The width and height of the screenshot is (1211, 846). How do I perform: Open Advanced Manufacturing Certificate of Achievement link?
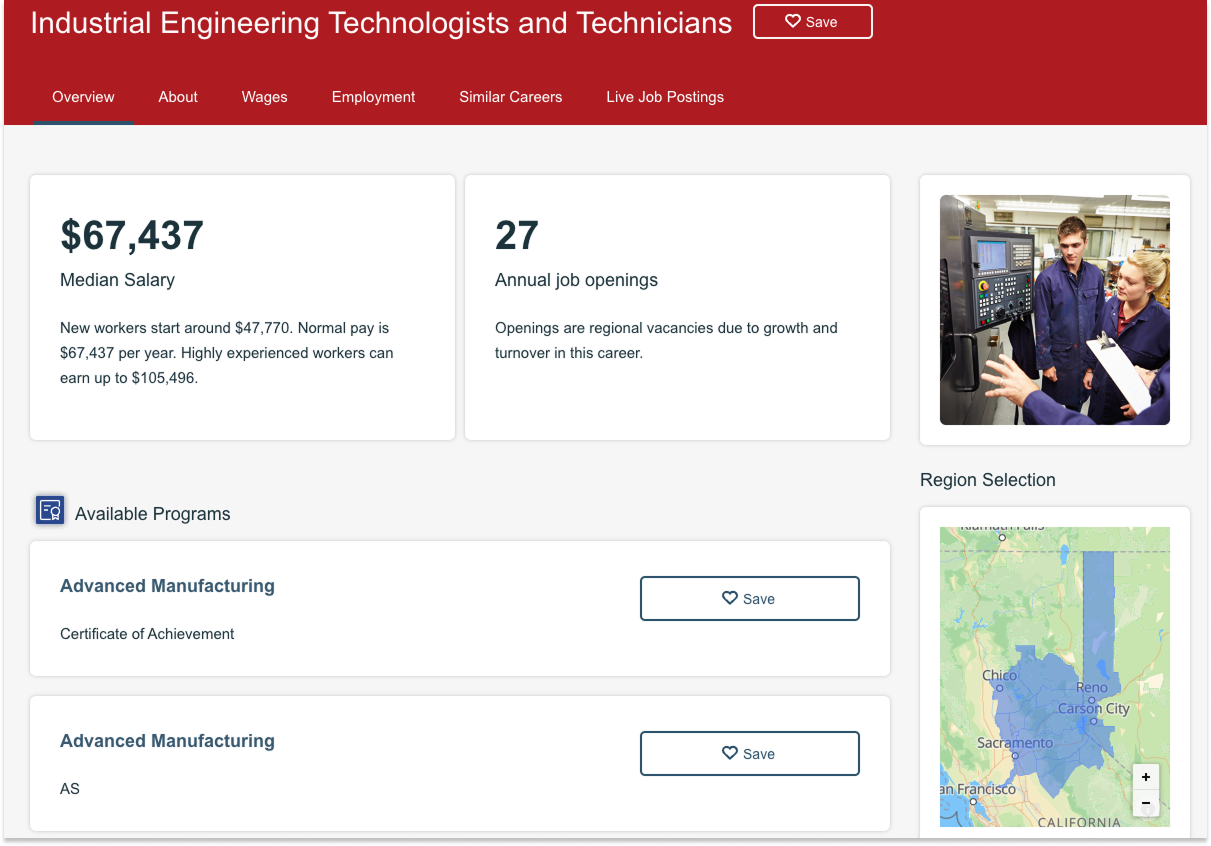click(167, 586)
